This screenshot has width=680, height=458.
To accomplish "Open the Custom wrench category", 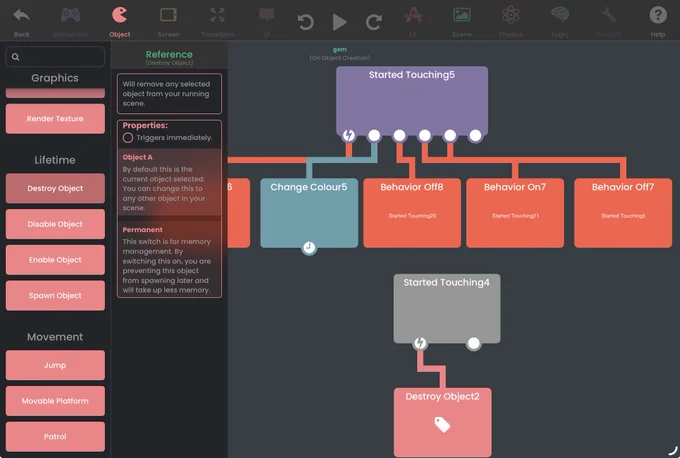I will (x=608, y=21).
